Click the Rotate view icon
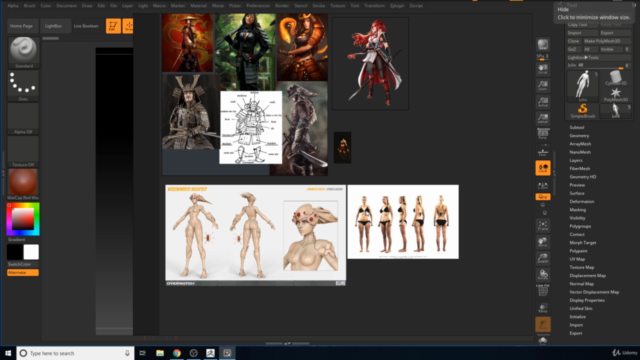Image resolution: width=640 pixels, height=360 pixels. point(543,275)
